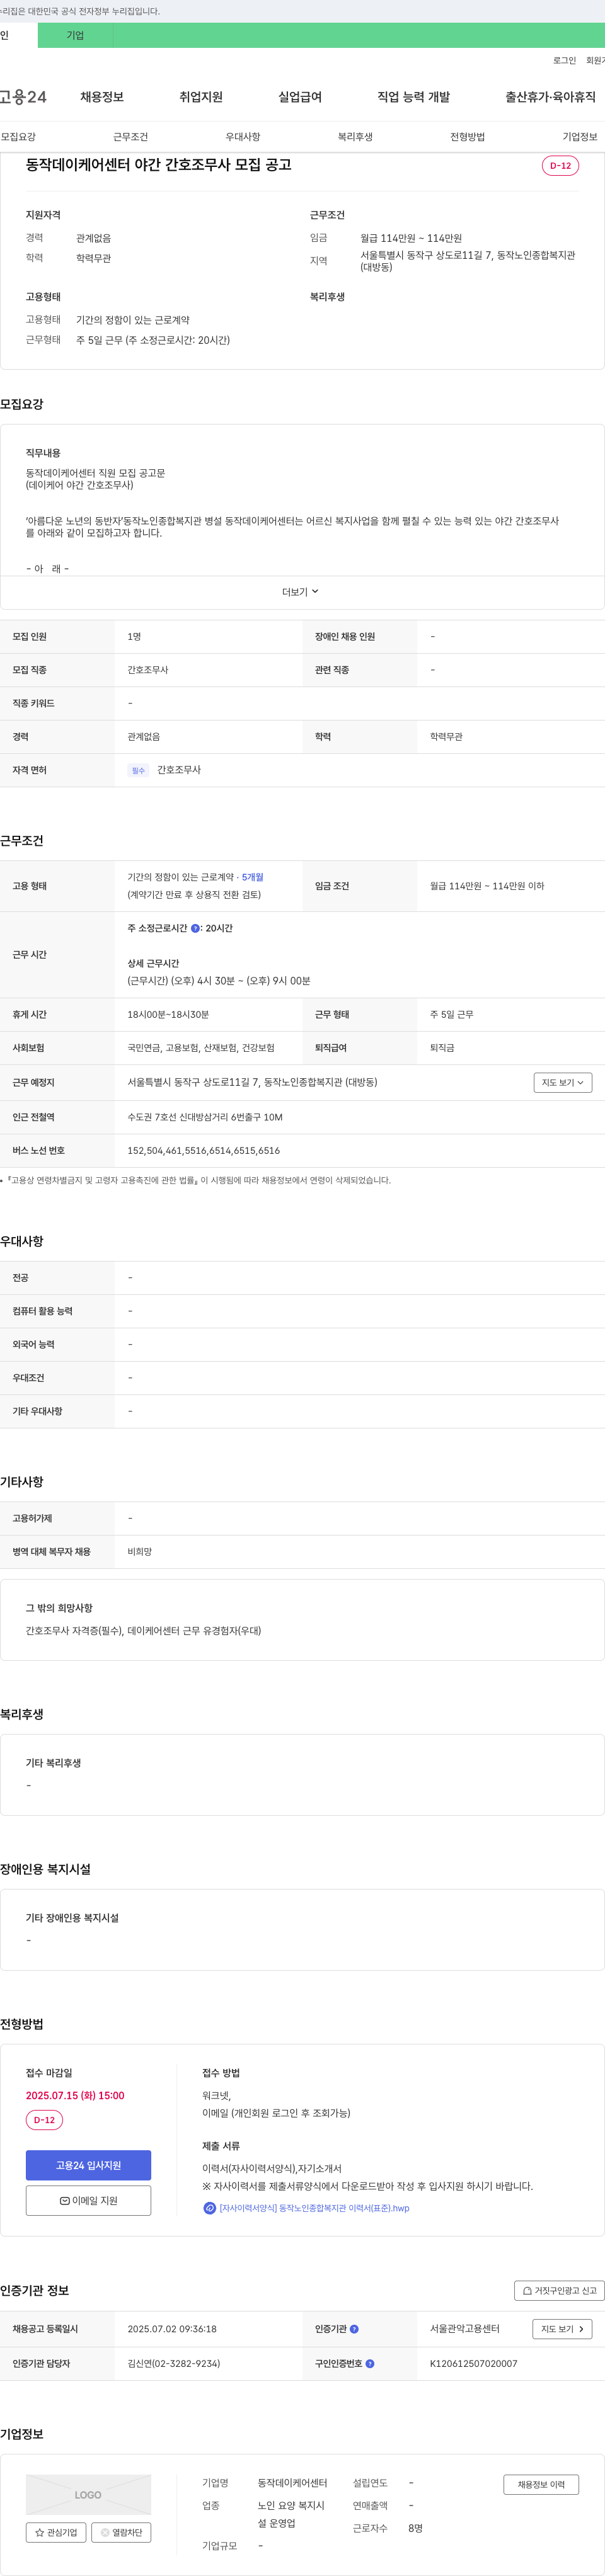The image size is (605, 2576).
Task: Click the 노인 요양 복지시설 운영업 industry text
Action: [x=291, y=2514]
